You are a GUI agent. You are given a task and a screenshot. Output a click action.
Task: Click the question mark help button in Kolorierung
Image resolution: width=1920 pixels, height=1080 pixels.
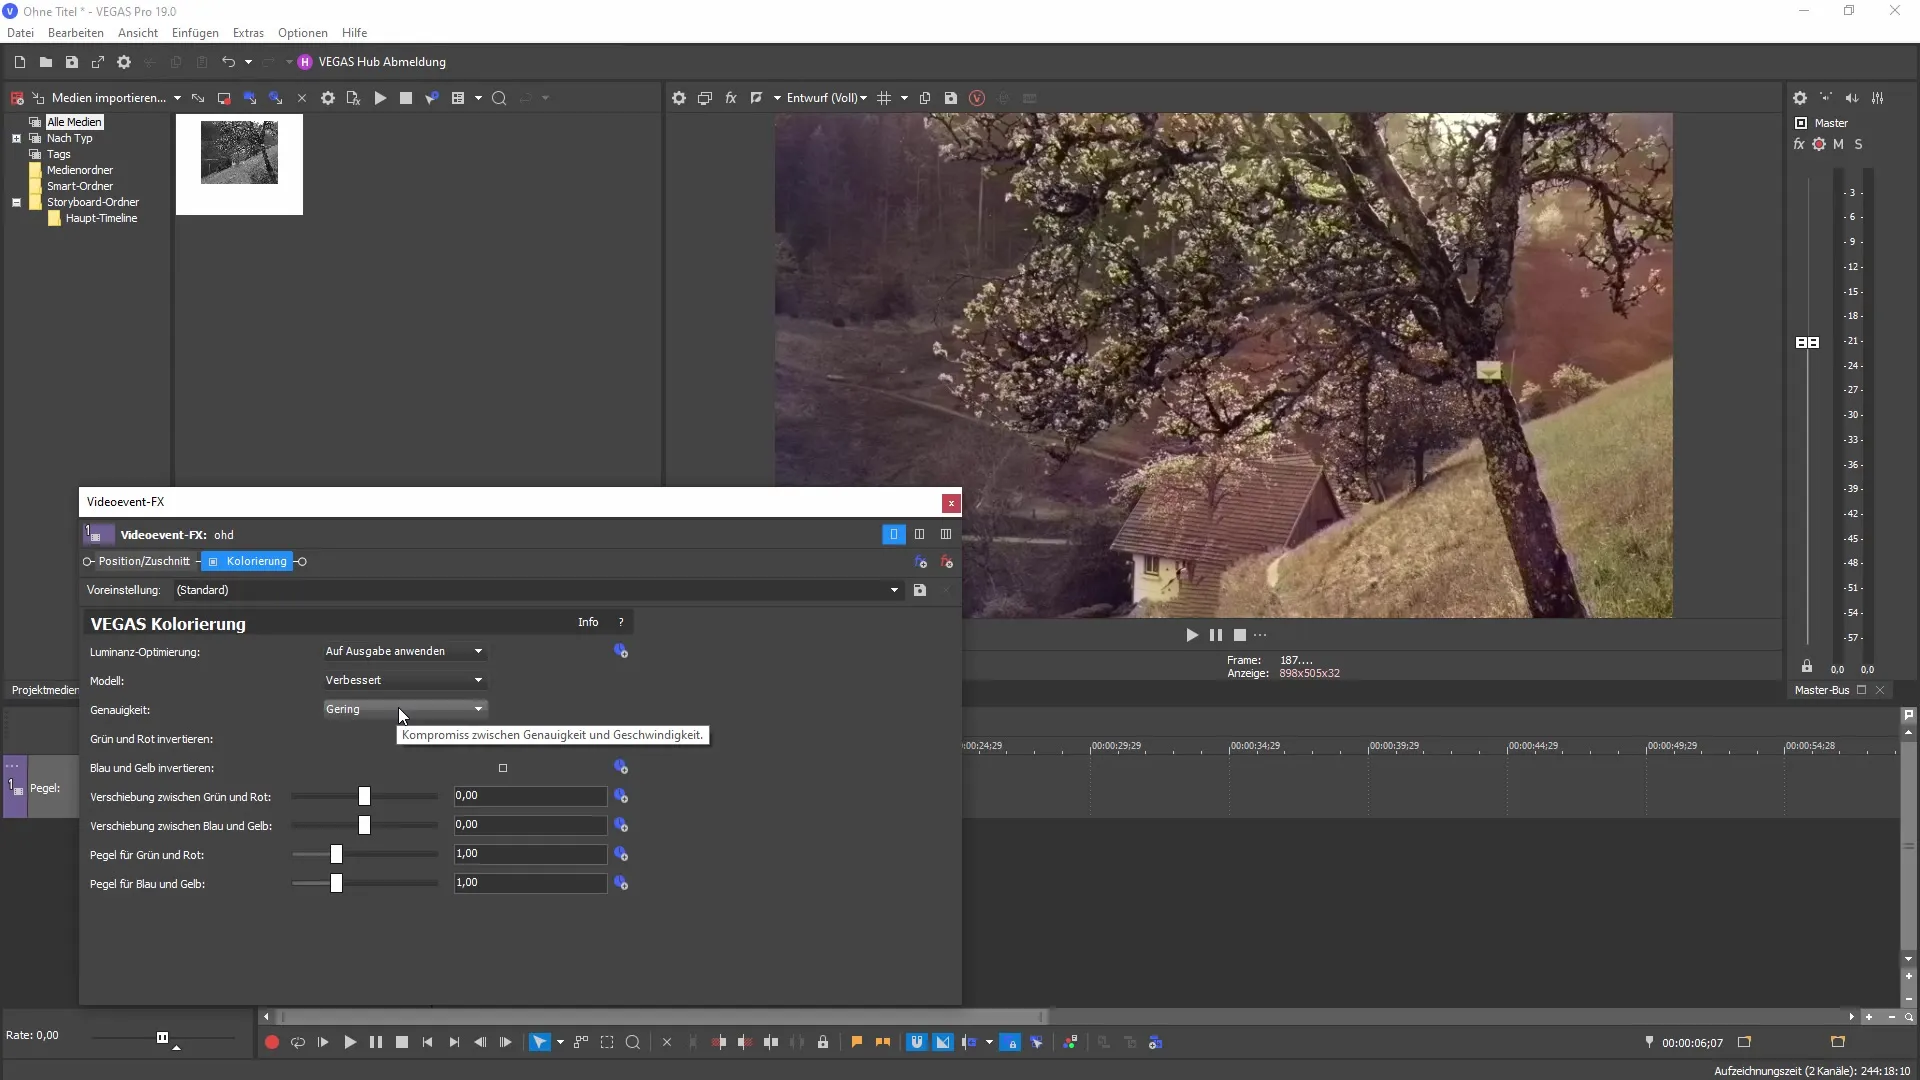tap(621, 622)
